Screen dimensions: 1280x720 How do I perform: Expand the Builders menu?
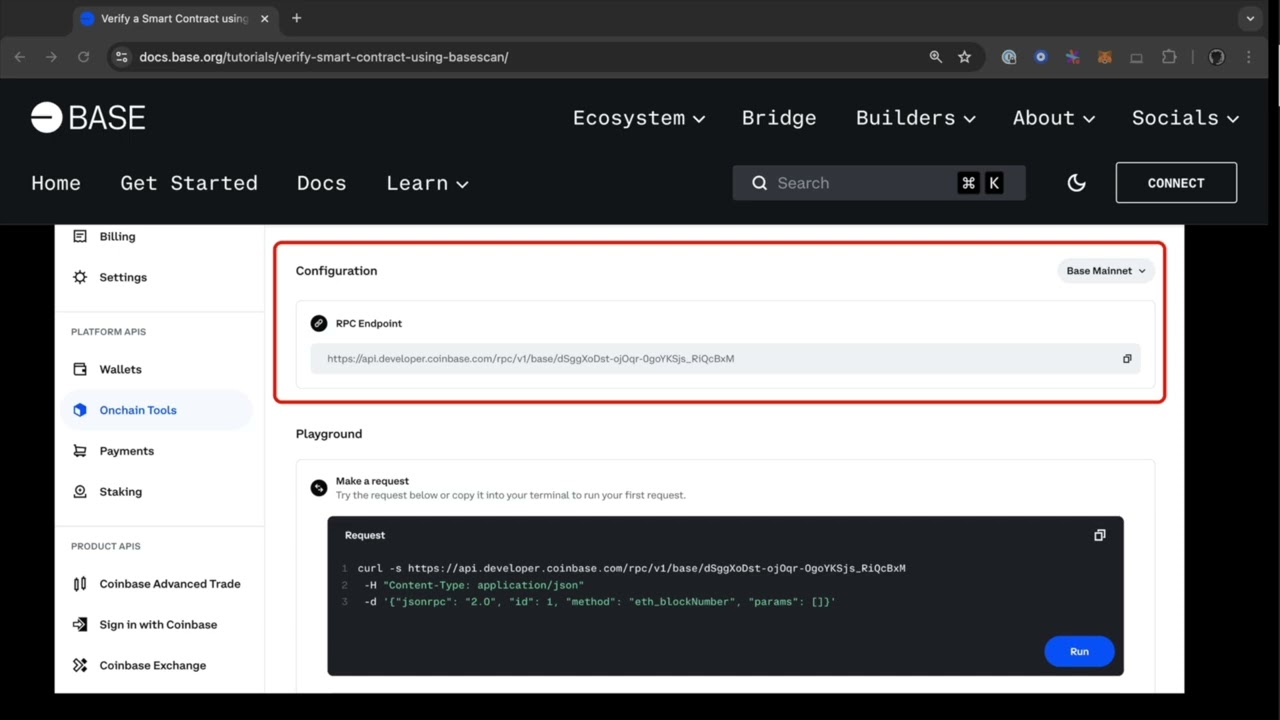[x=915, y=118]
